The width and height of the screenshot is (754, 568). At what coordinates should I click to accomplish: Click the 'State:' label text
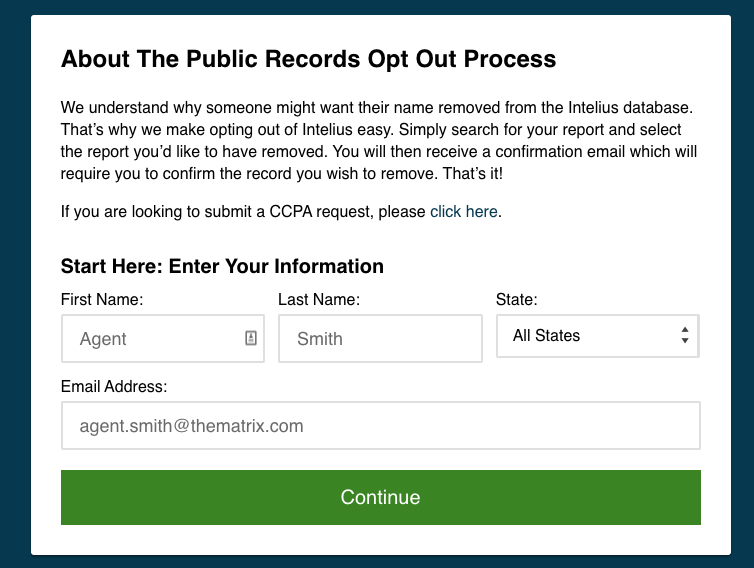516,300
